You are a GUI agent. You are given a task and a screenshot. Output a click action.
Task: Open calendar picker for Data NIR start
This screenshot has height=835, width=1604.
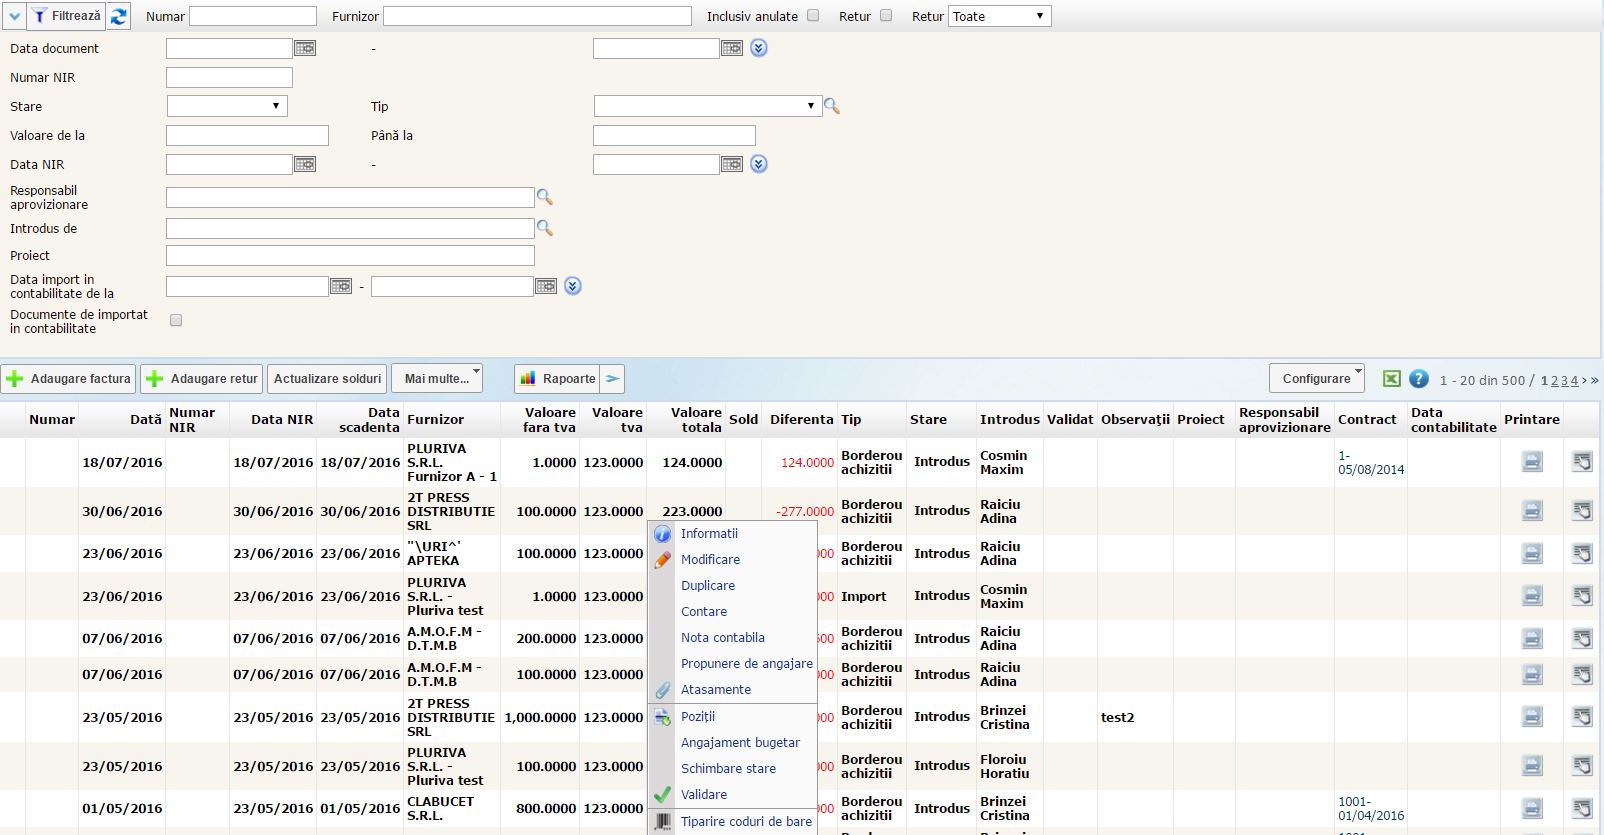(305, 164)
